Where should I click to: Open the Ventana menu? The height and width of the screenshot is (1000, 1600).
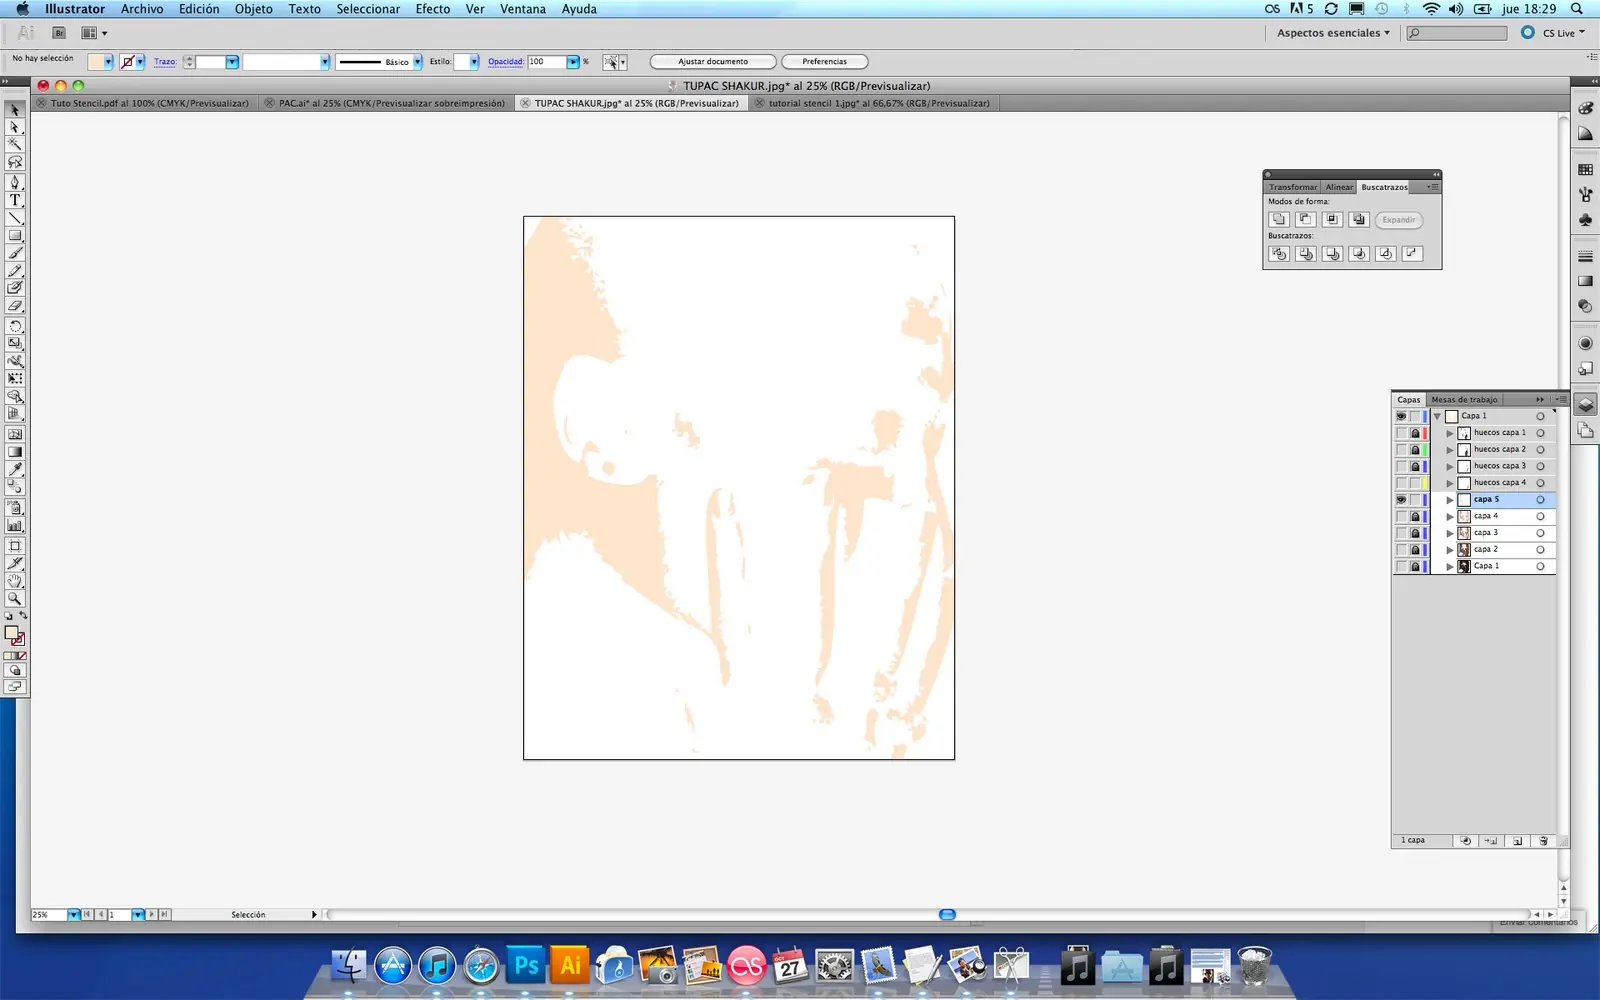click(523, 9)
